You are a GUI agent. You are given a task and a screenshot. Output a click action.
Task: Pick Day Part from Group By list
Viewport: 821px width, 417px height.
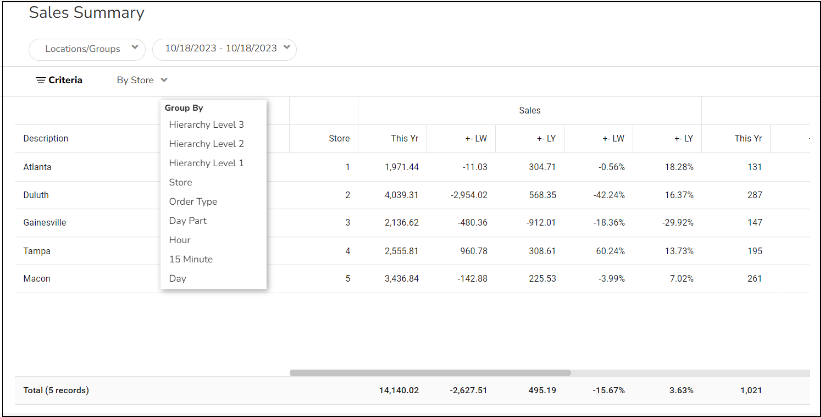click(189, 221)
